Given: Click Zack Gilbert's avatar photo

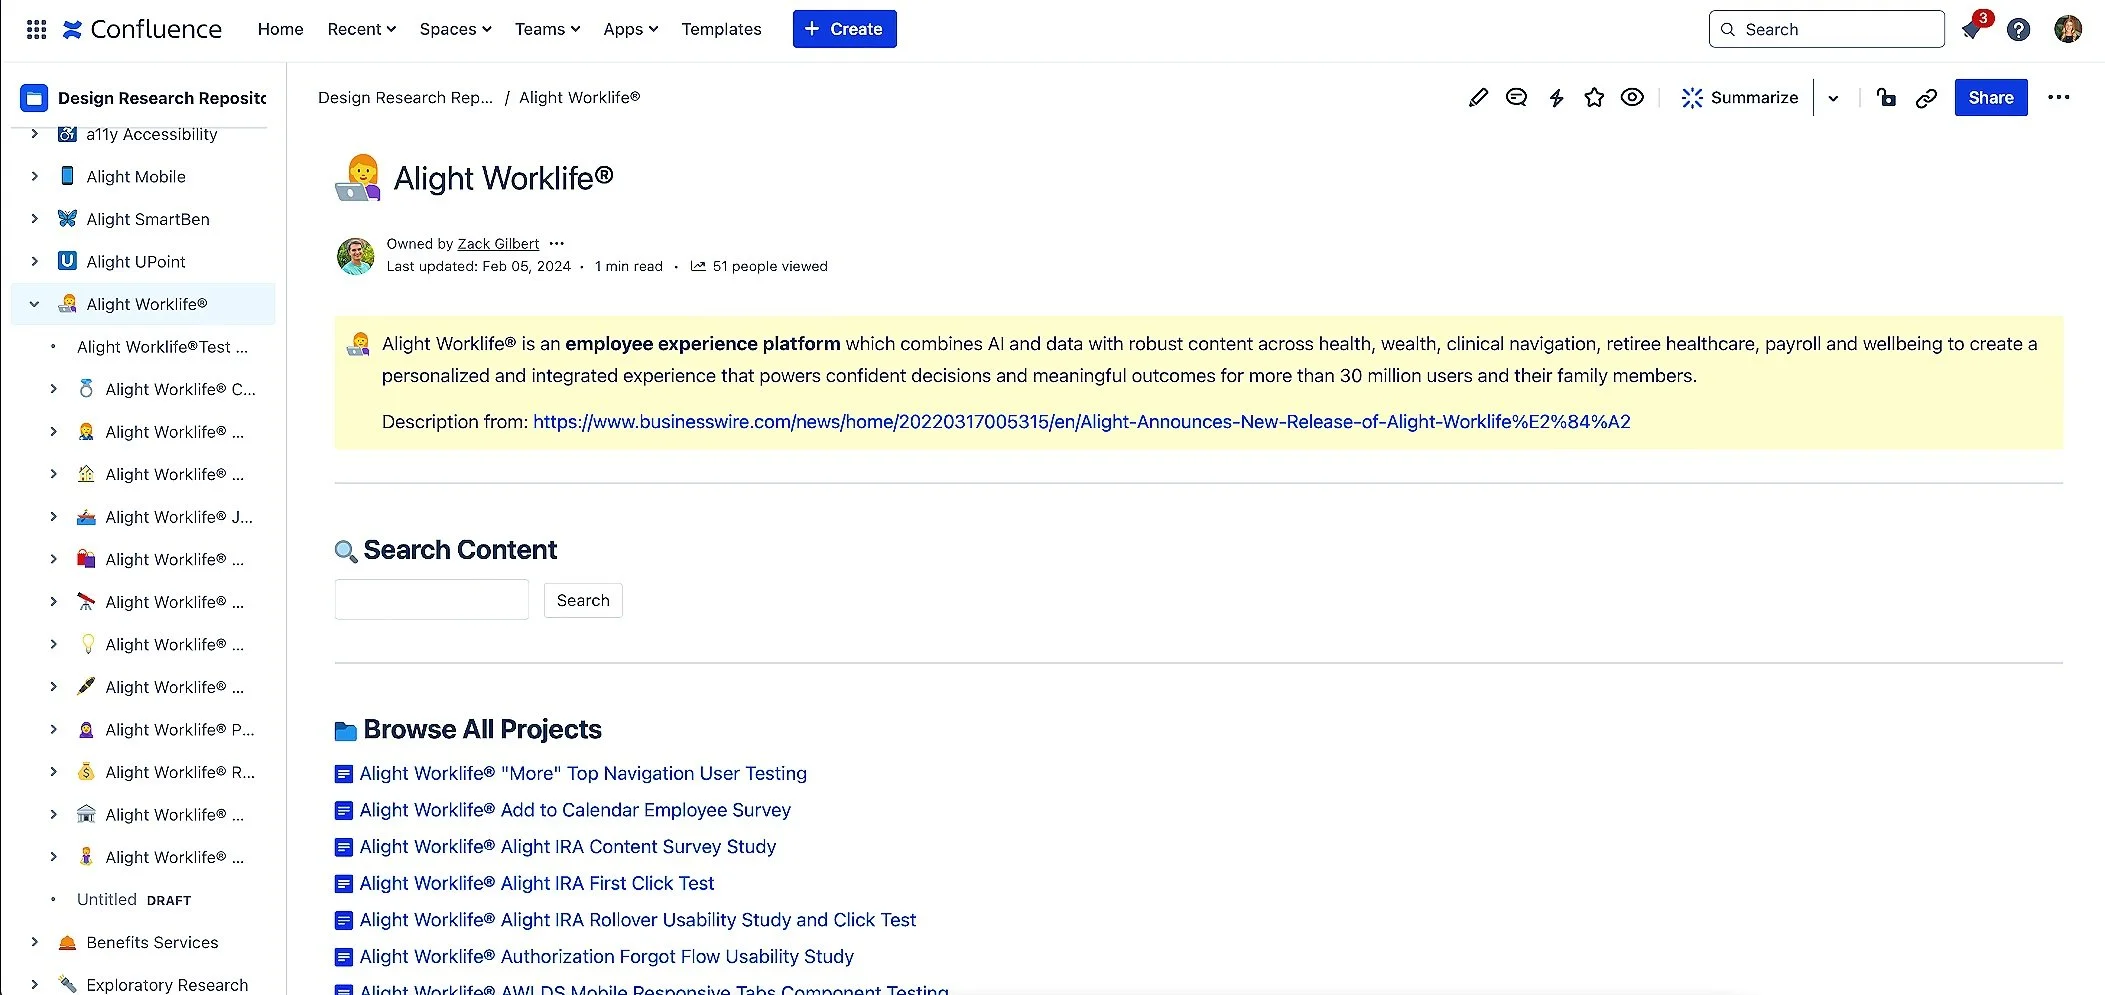Looking at the screenshot, I should pos(356,256).
